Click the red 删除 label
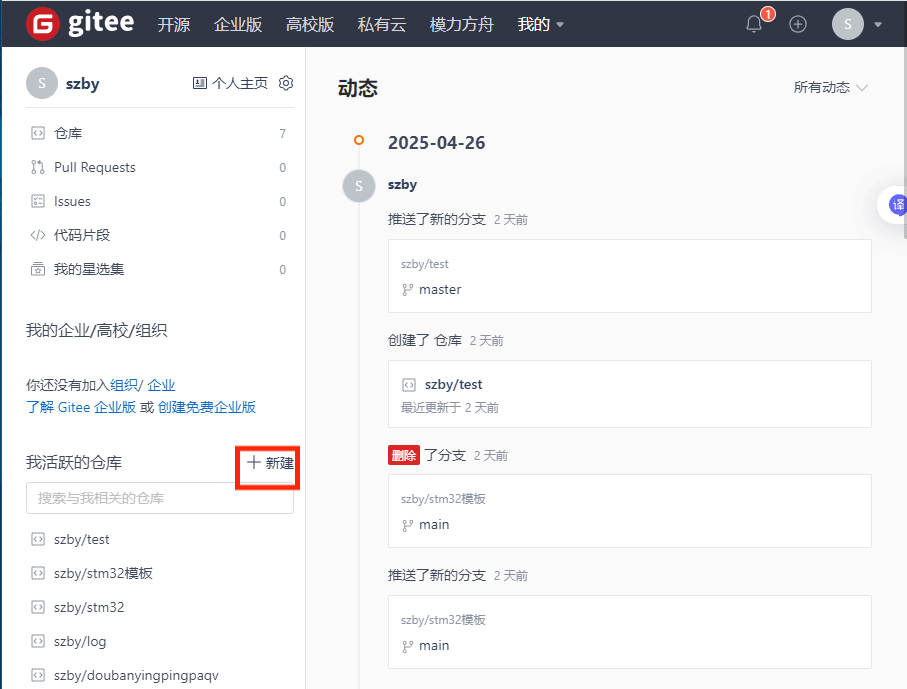The image size is (907, 689). (404, 456)
